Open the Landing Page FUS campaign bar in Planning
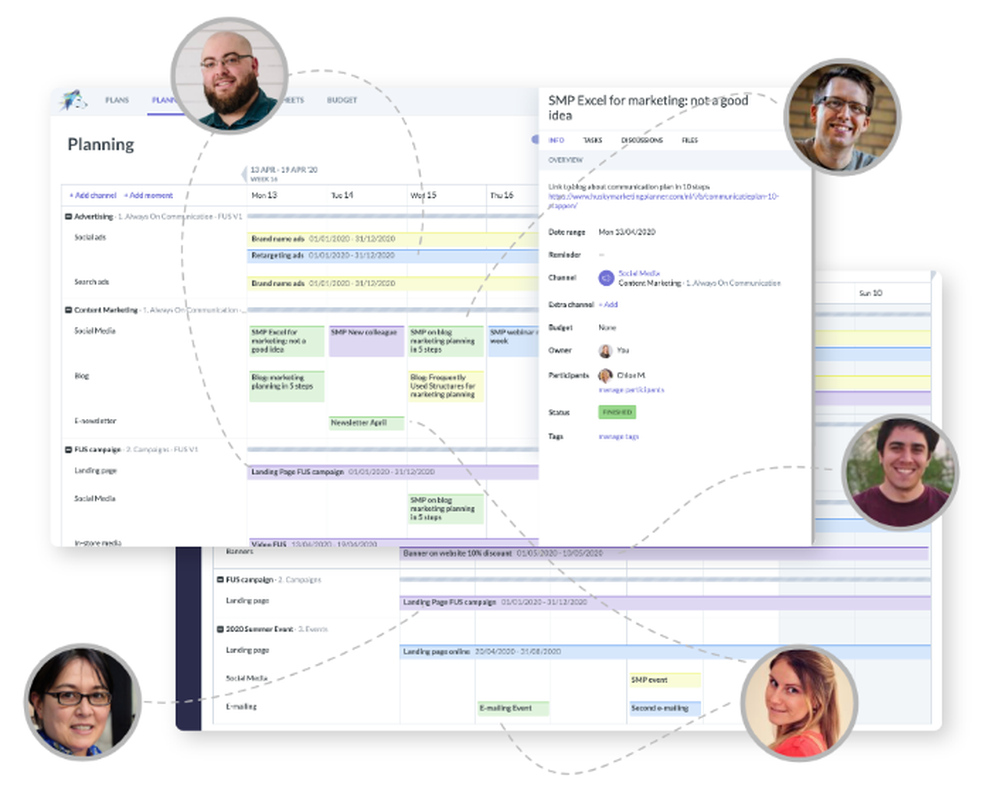 [393, 472]
